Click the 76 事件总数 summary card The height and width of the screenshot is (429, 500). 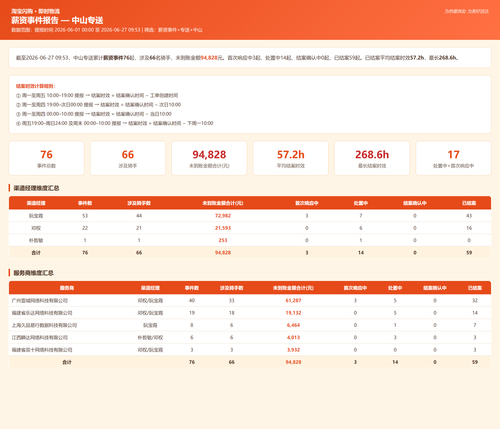46,158
